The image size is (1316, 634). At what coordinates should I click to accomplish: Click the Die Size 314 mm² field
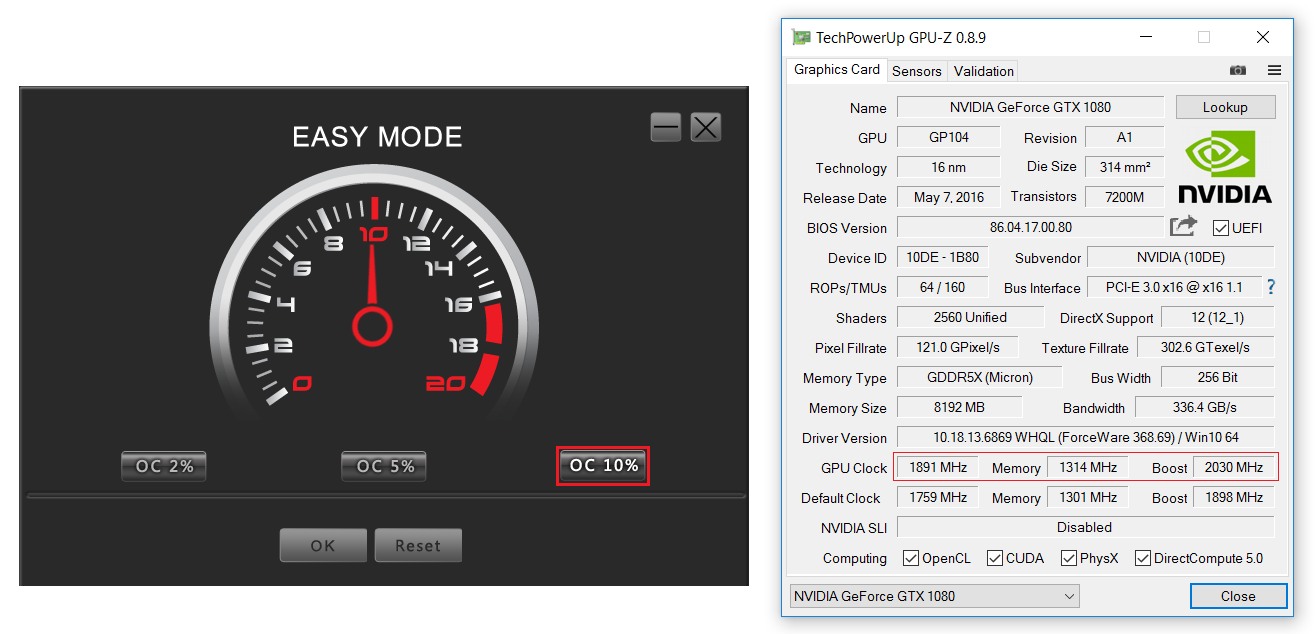click(x=1125, y=167)
